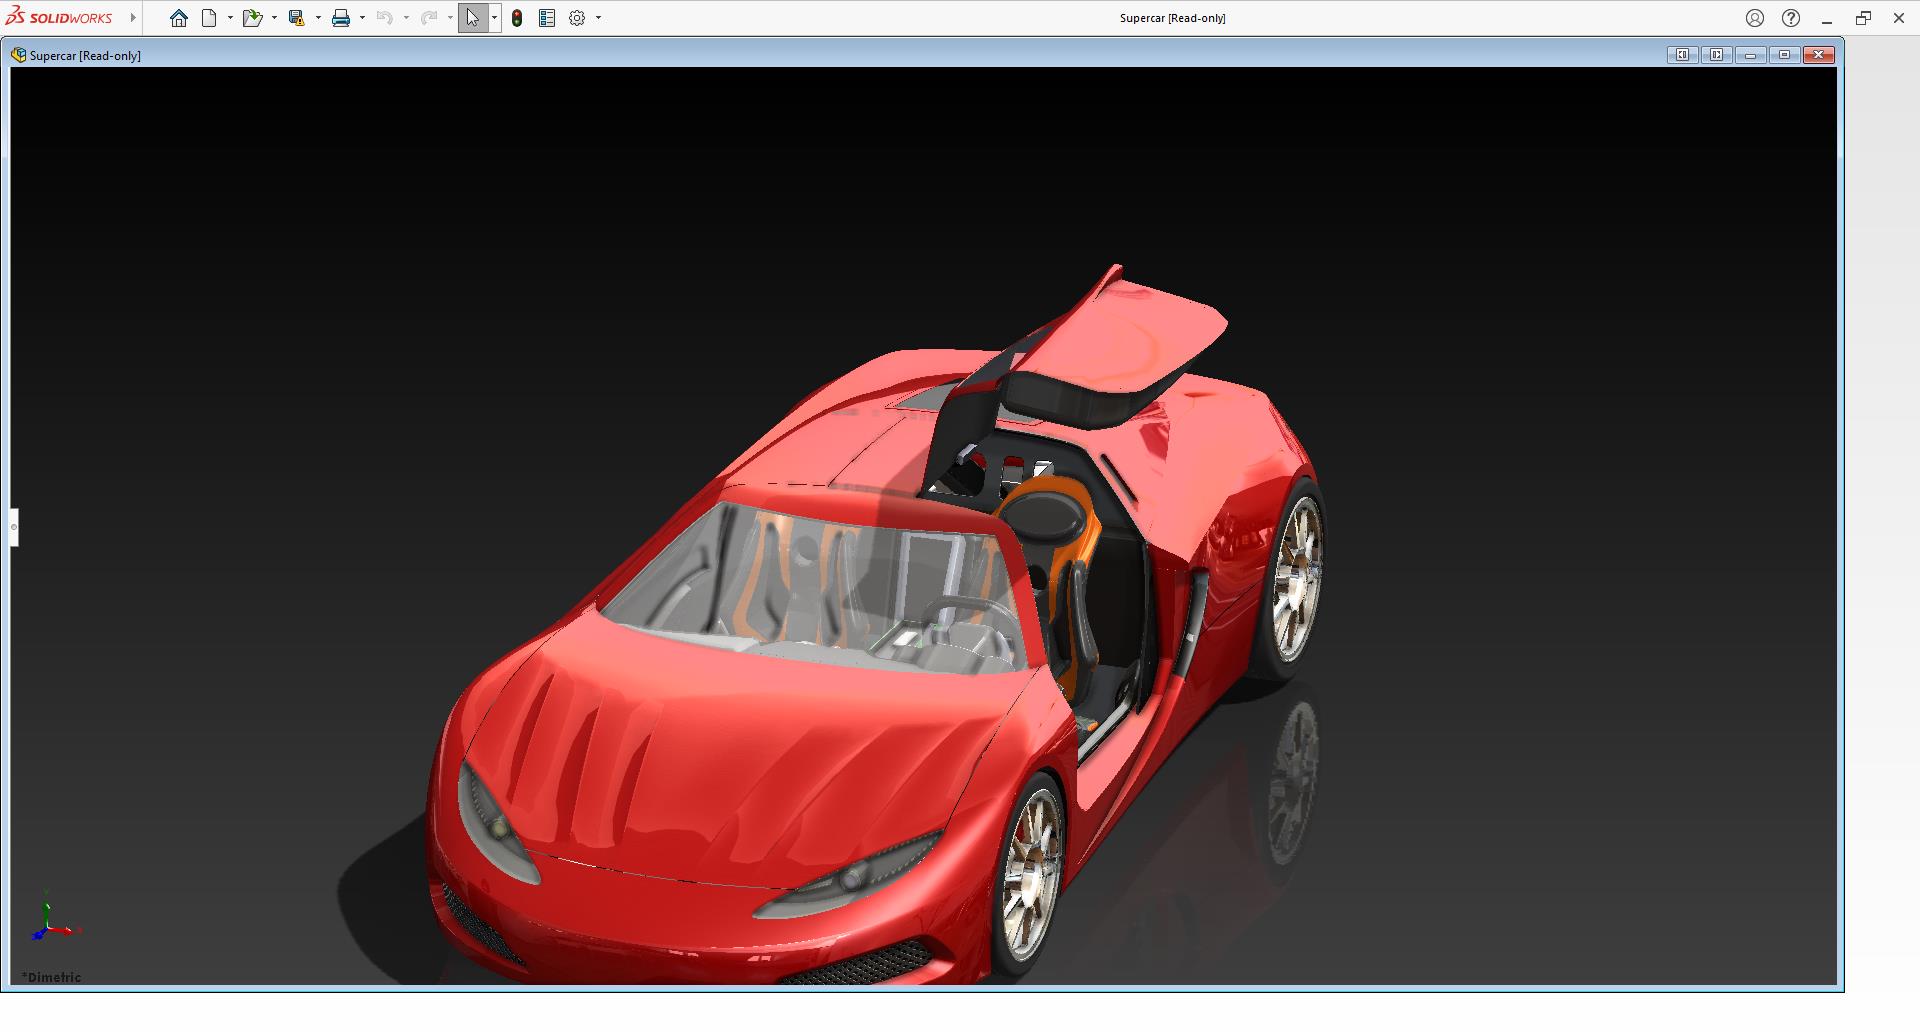Toggle the Select cursor tool
Viewport: 1920px width, 1032px height.
tap(472, 18)
